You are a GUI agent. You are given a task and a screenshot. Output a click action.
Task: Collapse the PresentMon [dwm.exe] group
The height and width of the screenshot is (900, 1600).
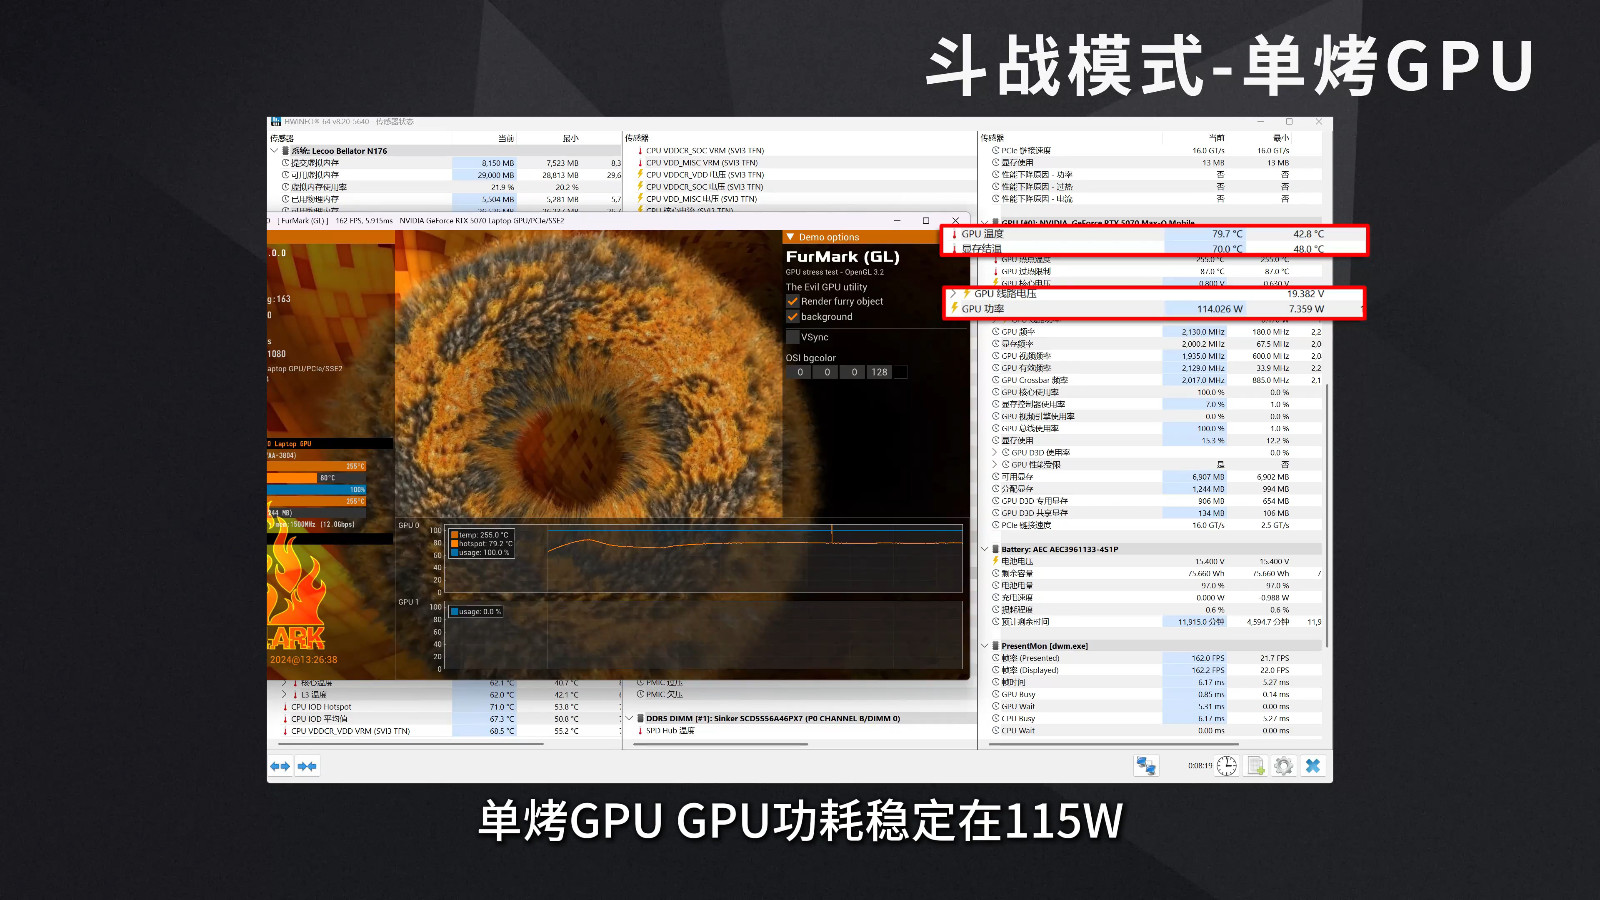pyautogui.click(x=984, y=646)
